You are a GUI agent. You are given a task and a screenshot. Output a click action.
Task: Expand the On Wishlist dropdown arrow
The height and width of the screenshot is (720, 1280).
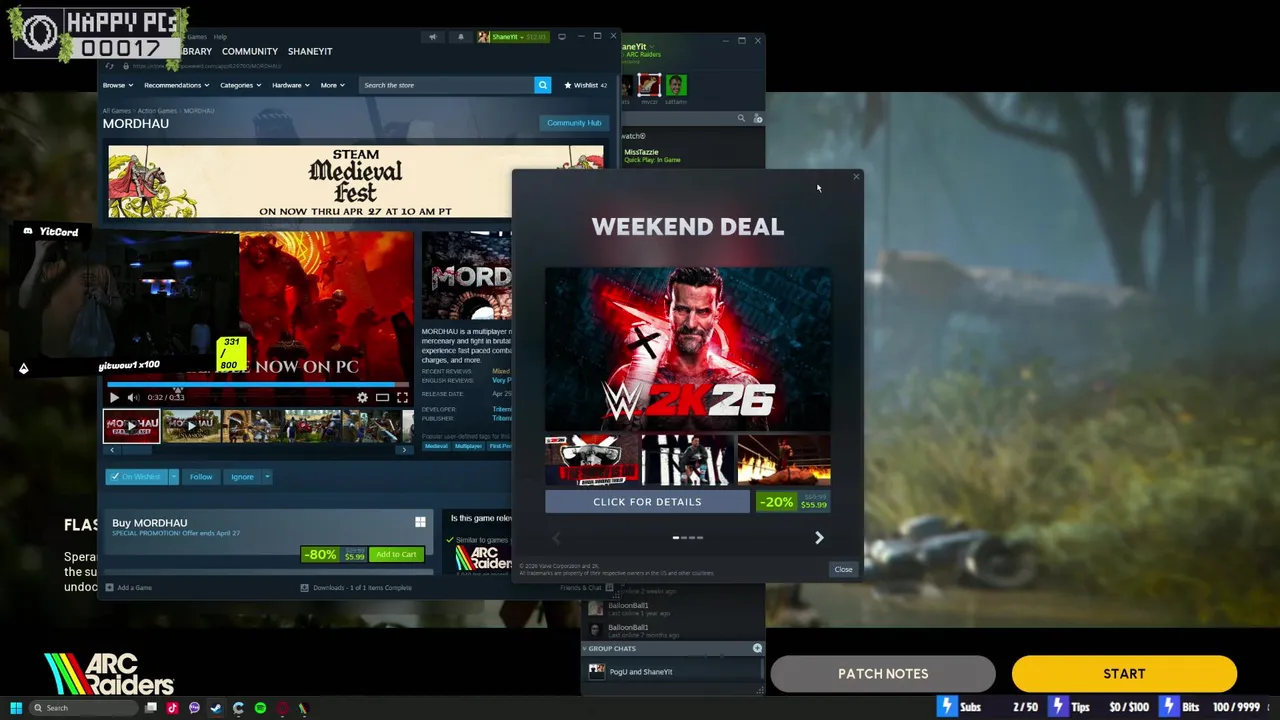pyautogui.click(x=173, y=477)
